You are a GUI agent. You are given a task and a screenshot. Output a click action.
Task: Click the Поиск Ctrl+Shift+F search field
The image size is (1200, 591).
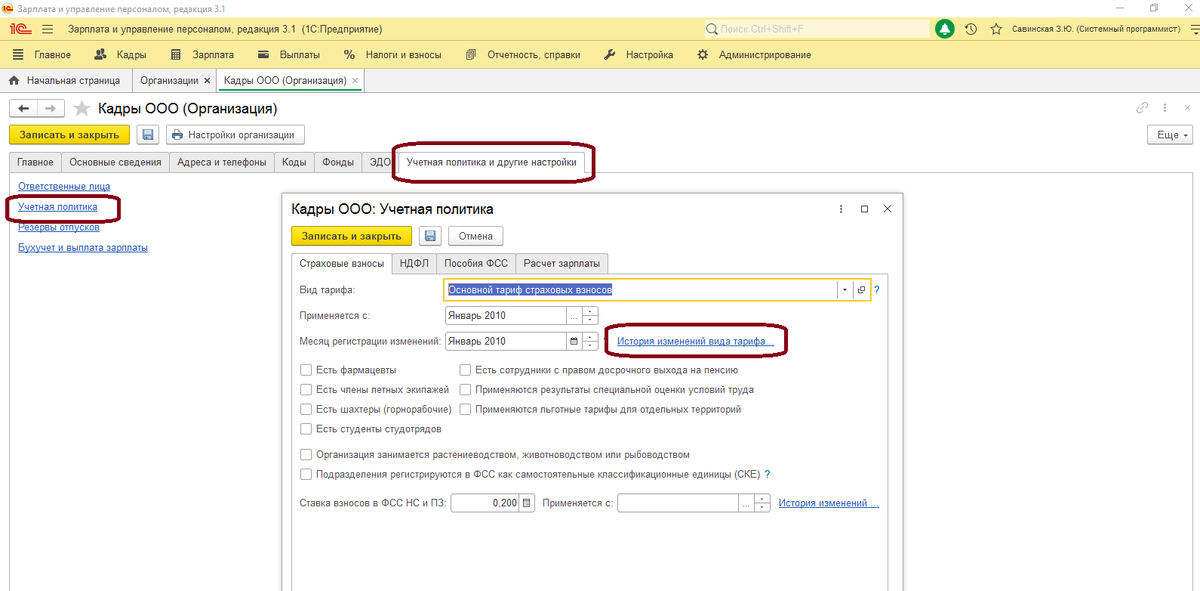816,29
